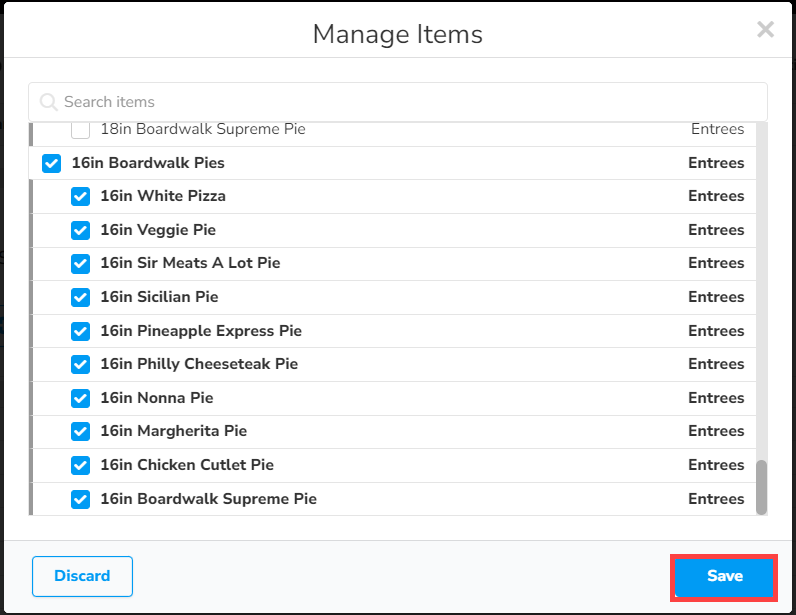The height and width of the screenshot is (615, 796).
Task: Uncheck the 16in Sicilian Pie checkbox
Action: 81,297
